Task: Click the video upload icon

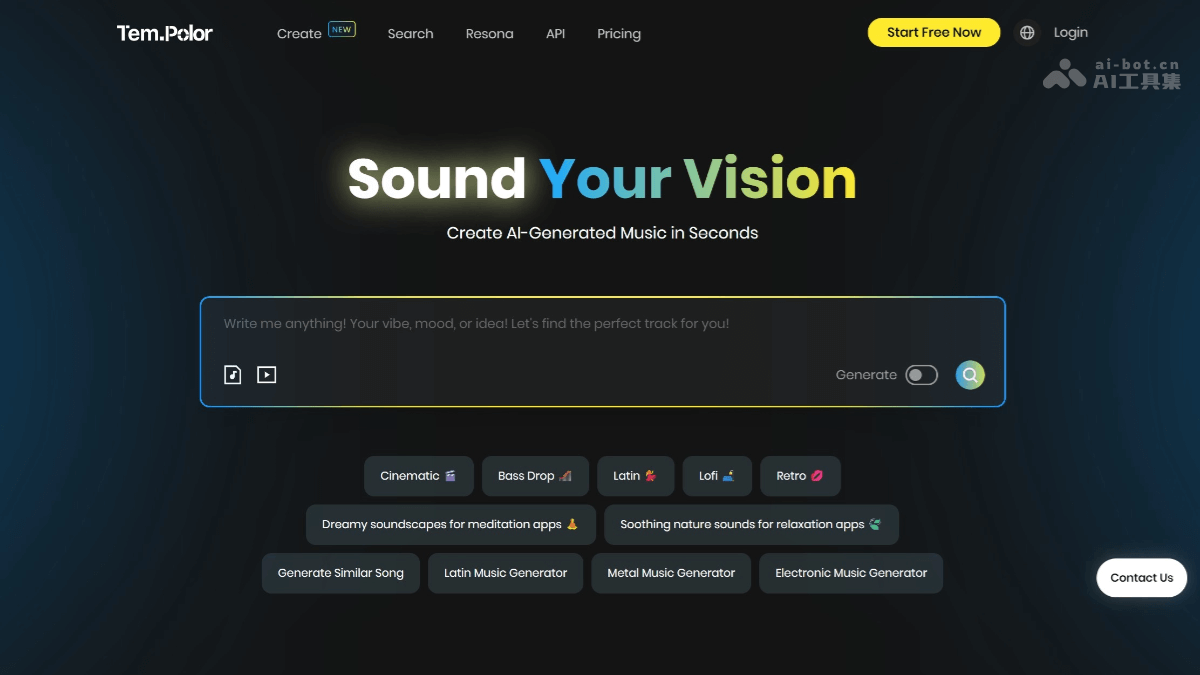Action: click(266, 375)
